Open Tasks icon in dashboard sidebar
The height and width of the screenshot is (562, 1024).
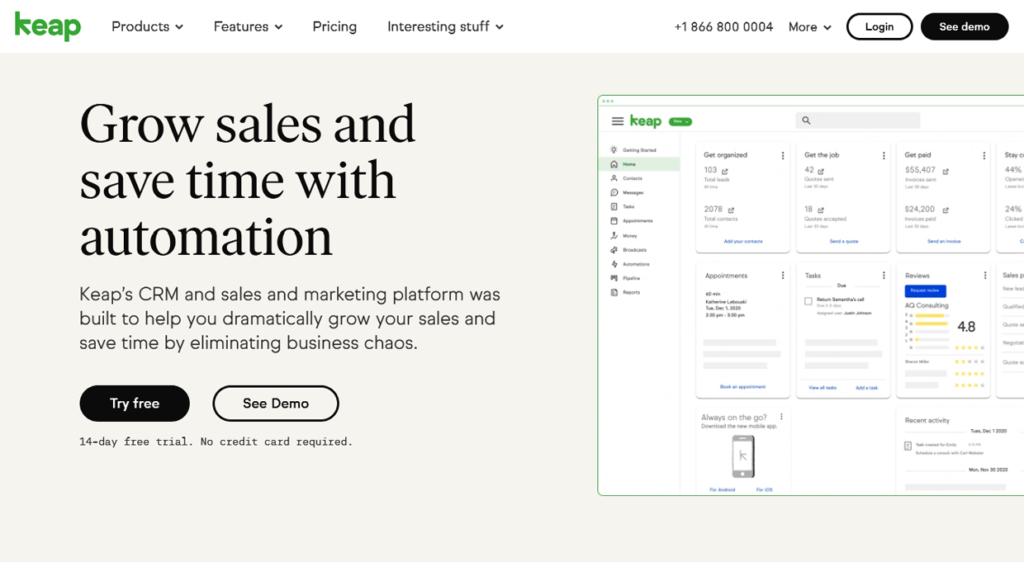point(614,206)
